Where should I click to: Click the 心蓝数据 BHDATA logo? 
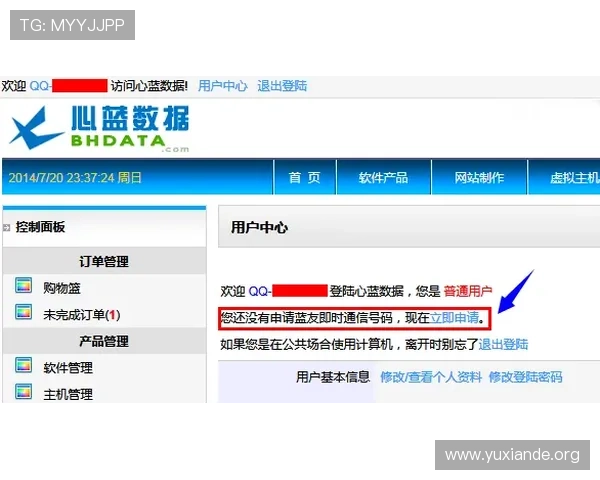pos(99,129)
